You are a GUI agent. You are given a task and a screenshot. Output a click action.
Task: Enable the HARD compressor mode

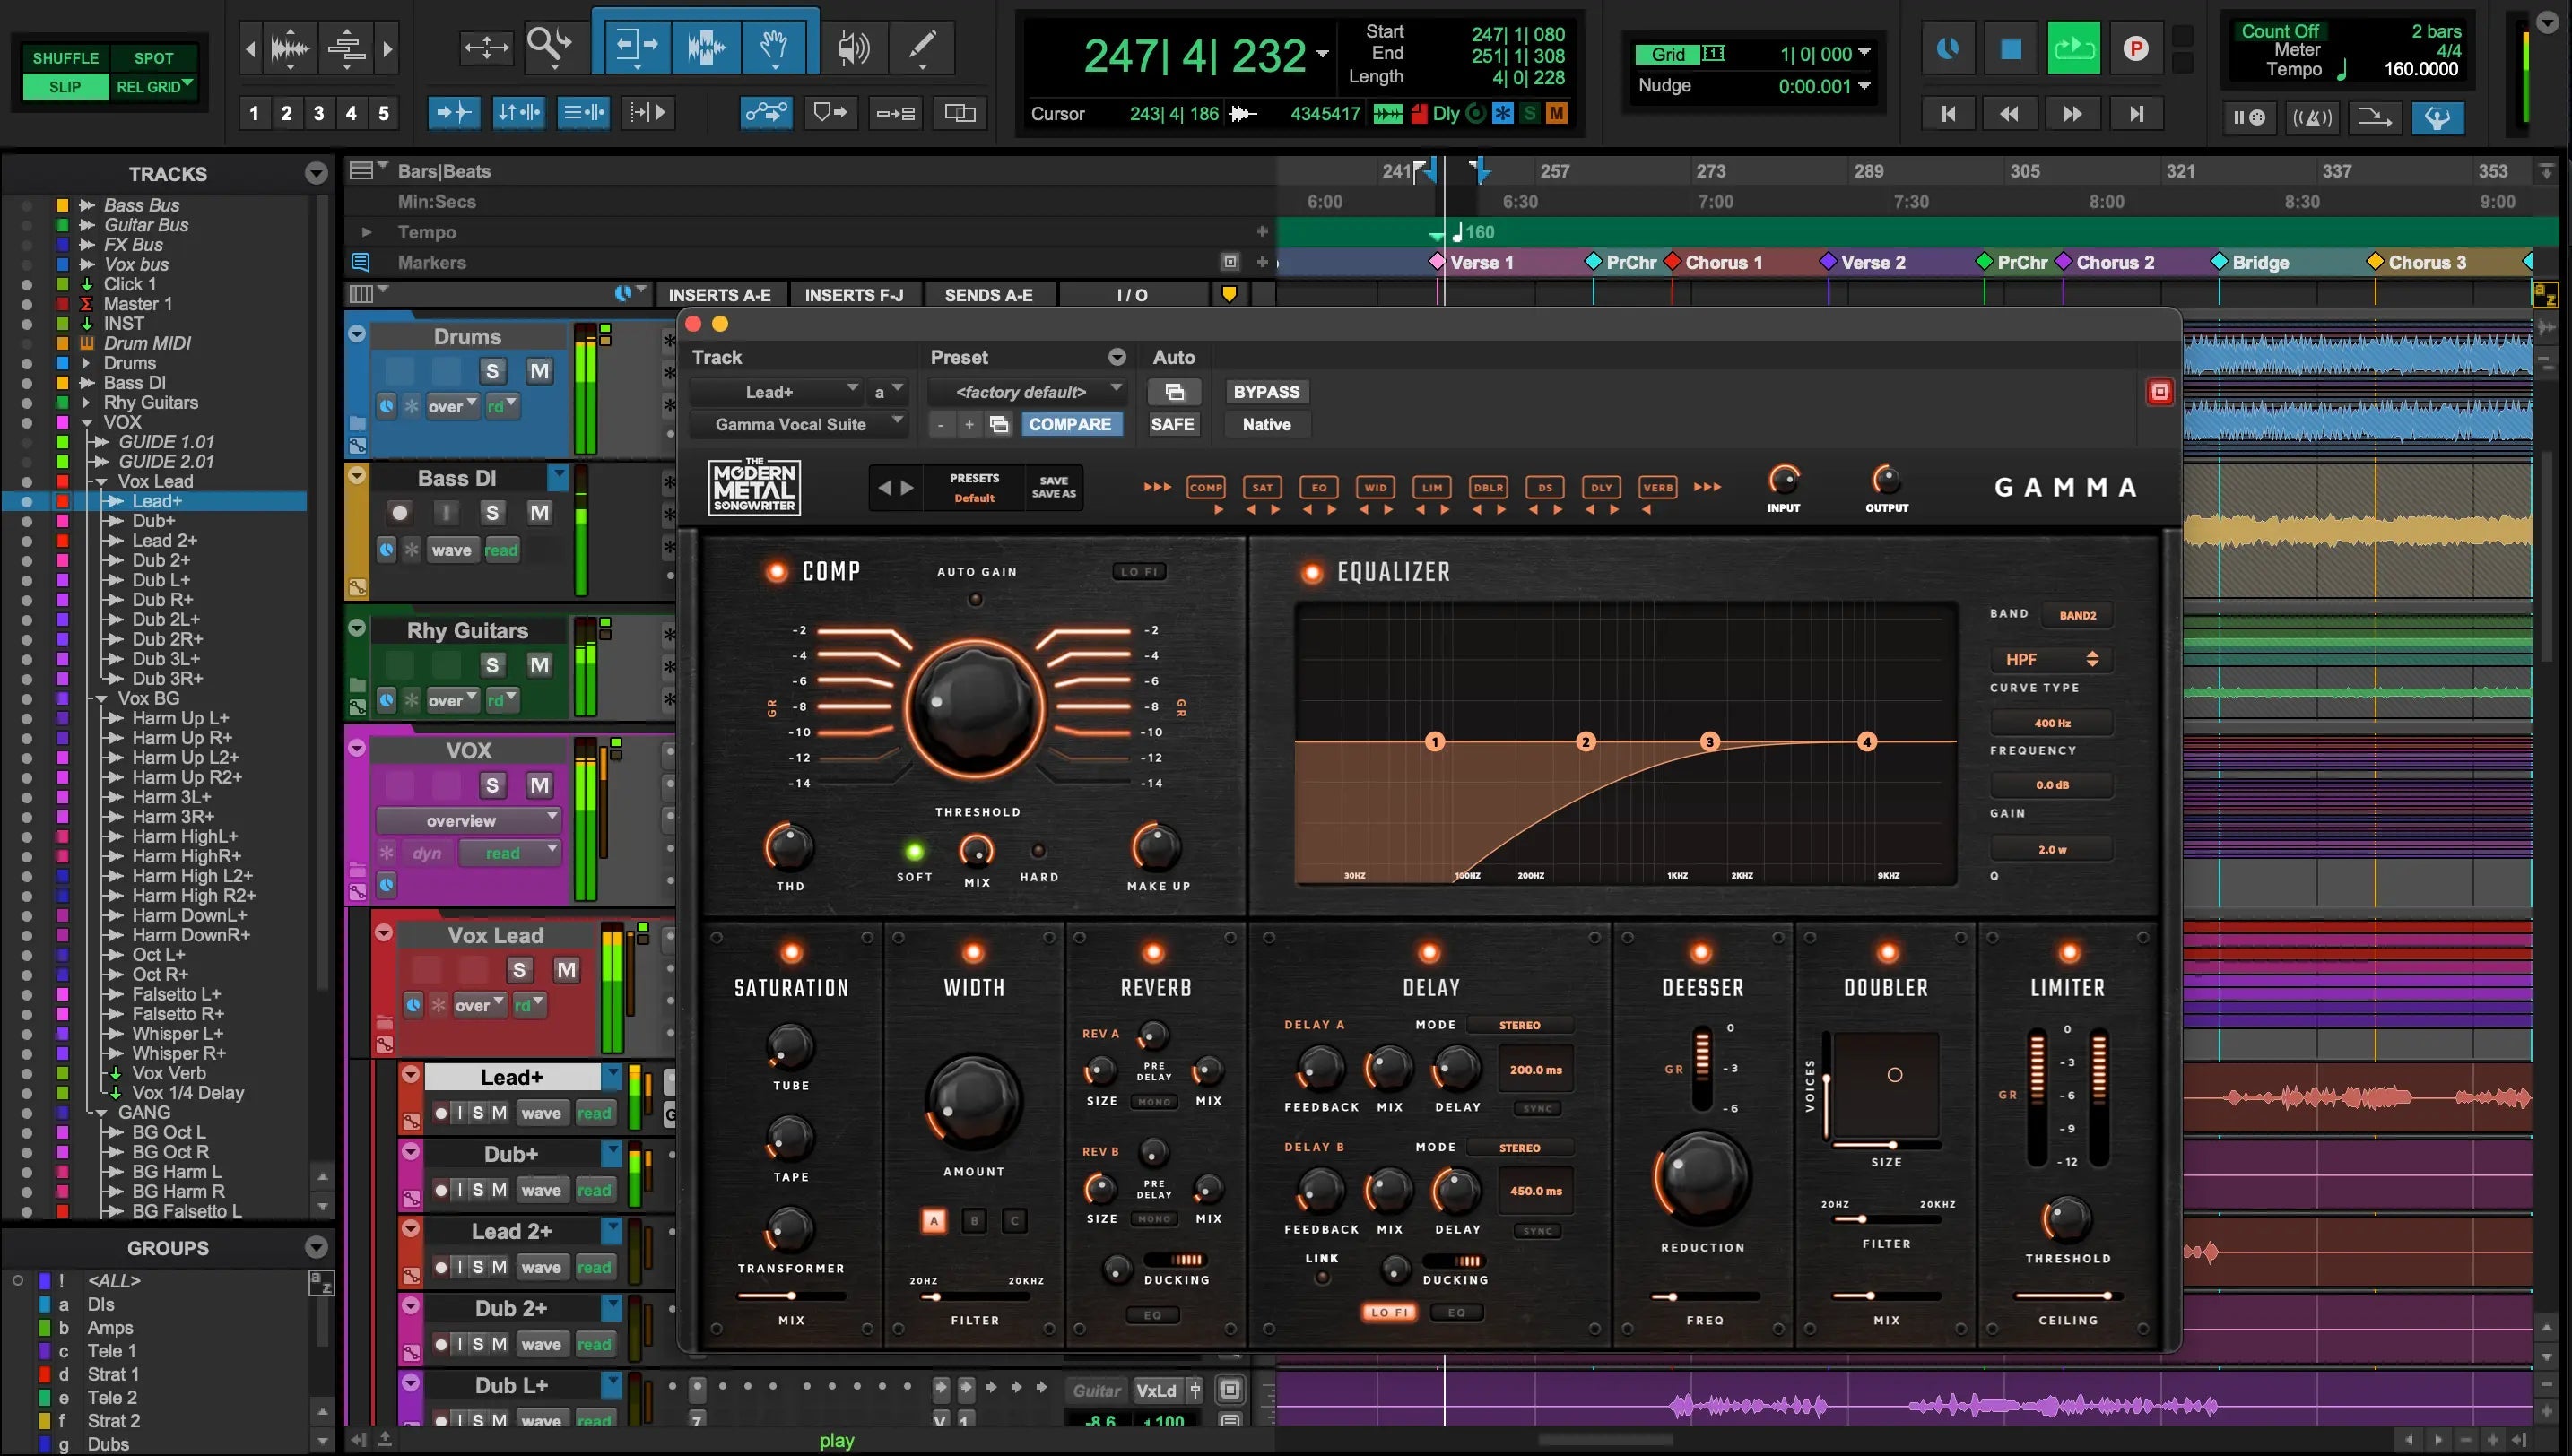pyautogui.click(x=1038, y=851)
